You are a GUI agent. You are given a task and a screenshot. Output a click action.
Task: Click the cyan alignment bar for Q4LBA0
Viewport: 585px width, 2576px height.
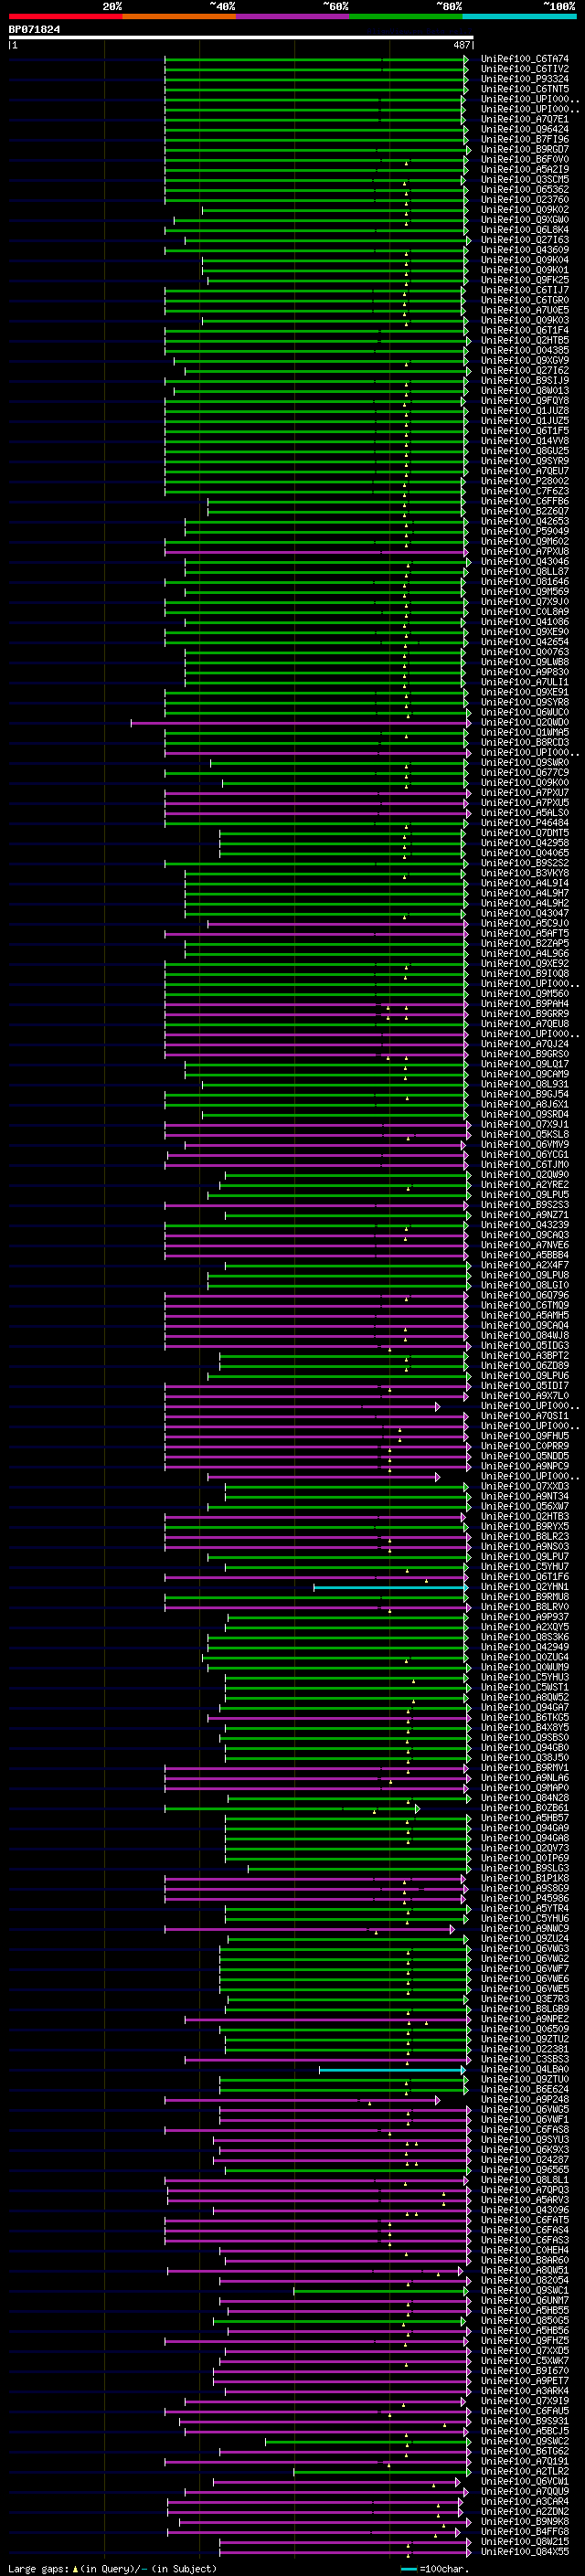click(x=392, y=2070)
